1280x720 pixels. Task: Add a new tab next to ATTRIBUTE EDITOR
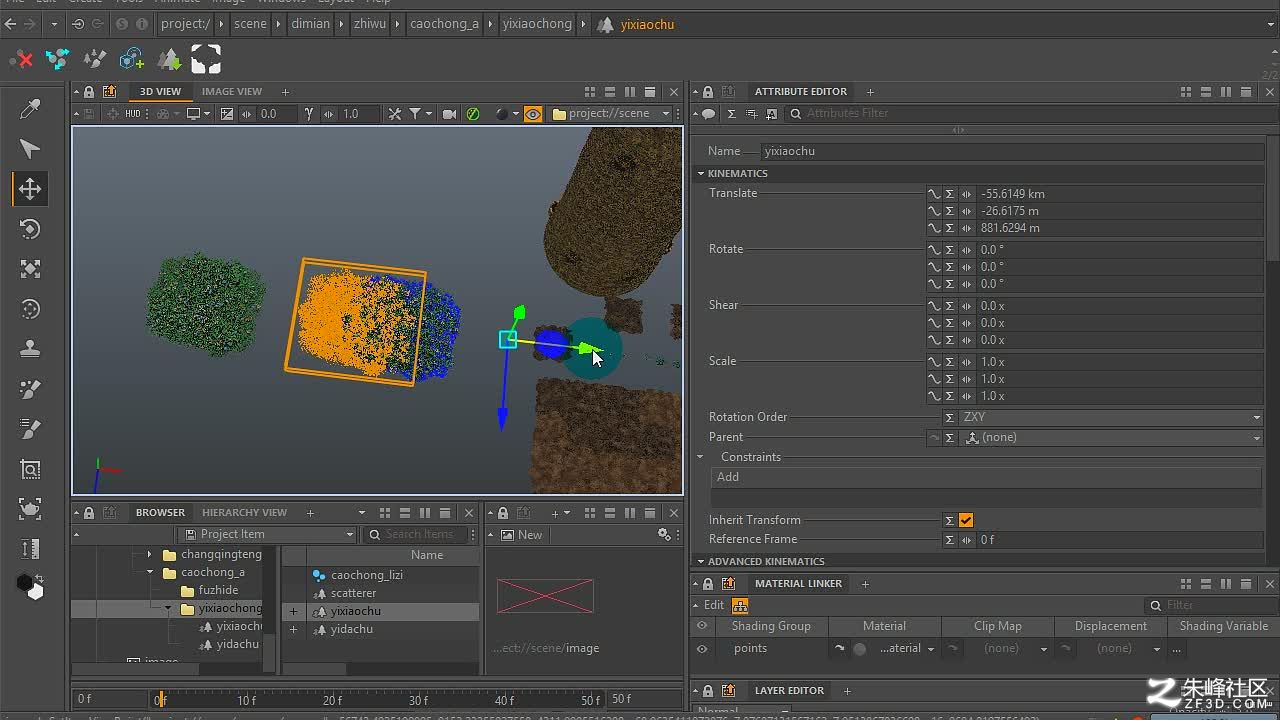click(870, 92)
